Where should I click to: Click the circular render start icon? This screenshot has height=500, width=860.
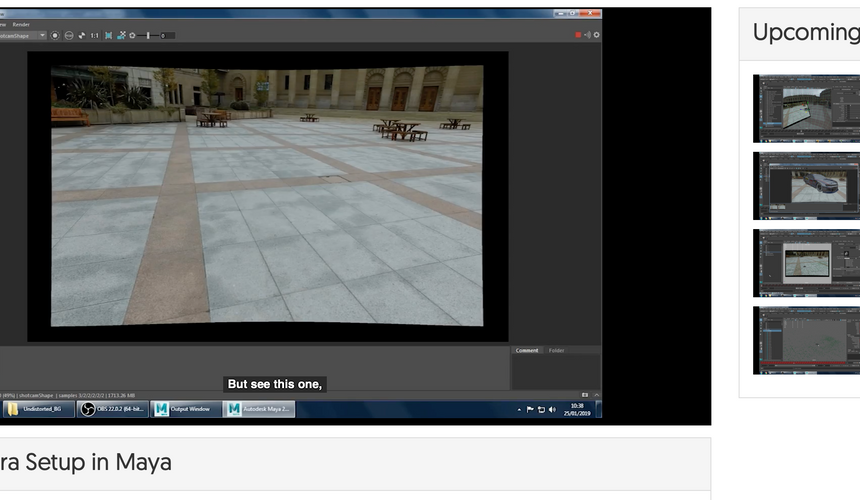coord(55,36)
